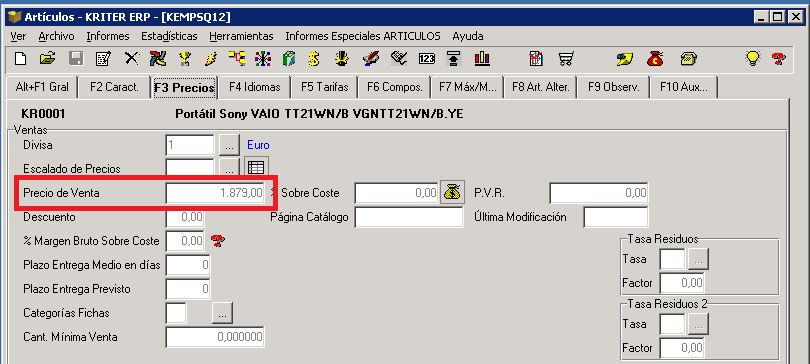Click the open folder toolbar icon
This screenshot has width=810, height=364.
[x=48, y=58]
